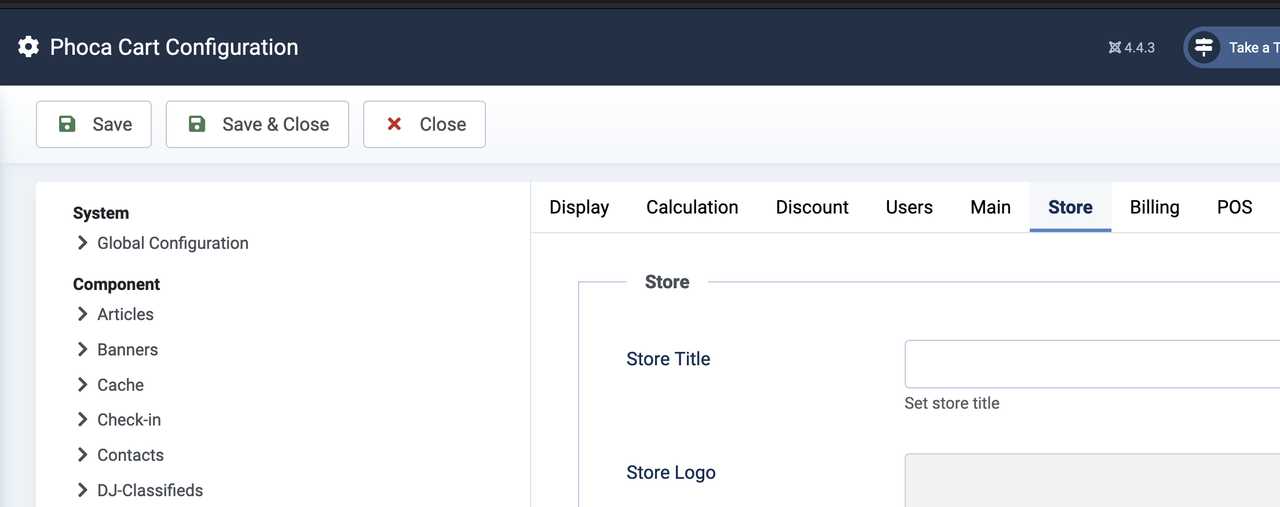This screenshot has width=1280, height=507.
Task: Click the red X icon on Close button
Action: (x=394, y=124)
